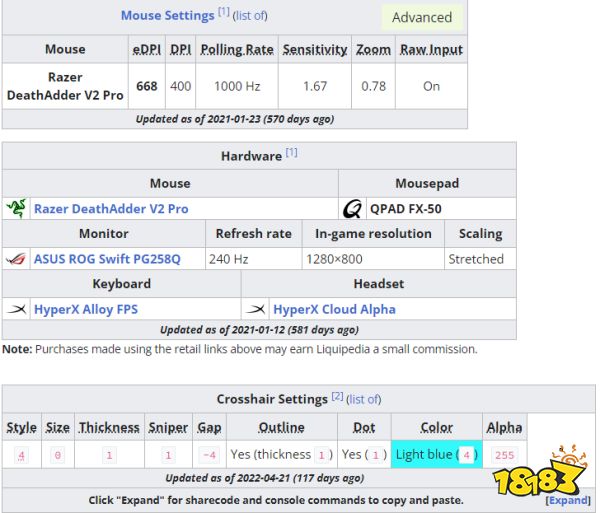
Task: Click the Razer DeathAdder V2 Pro mouse cell
Action: (x=65, y=86)
